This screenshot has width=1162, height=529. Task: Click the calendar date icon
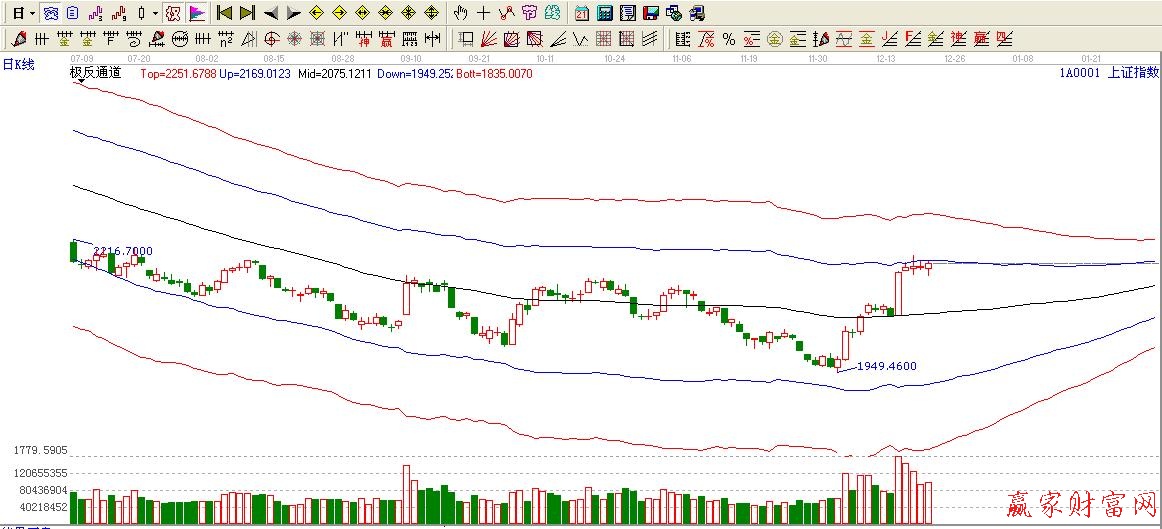582,13
